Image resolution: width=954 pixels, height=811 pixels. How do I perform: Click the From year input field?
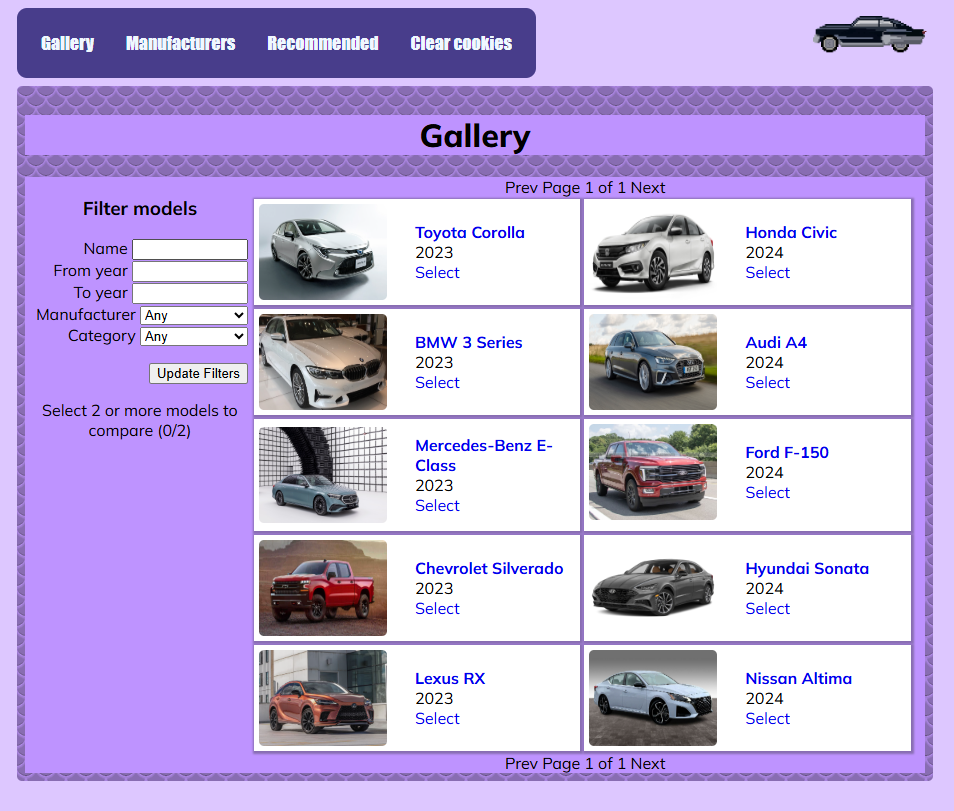coord(190,271)
